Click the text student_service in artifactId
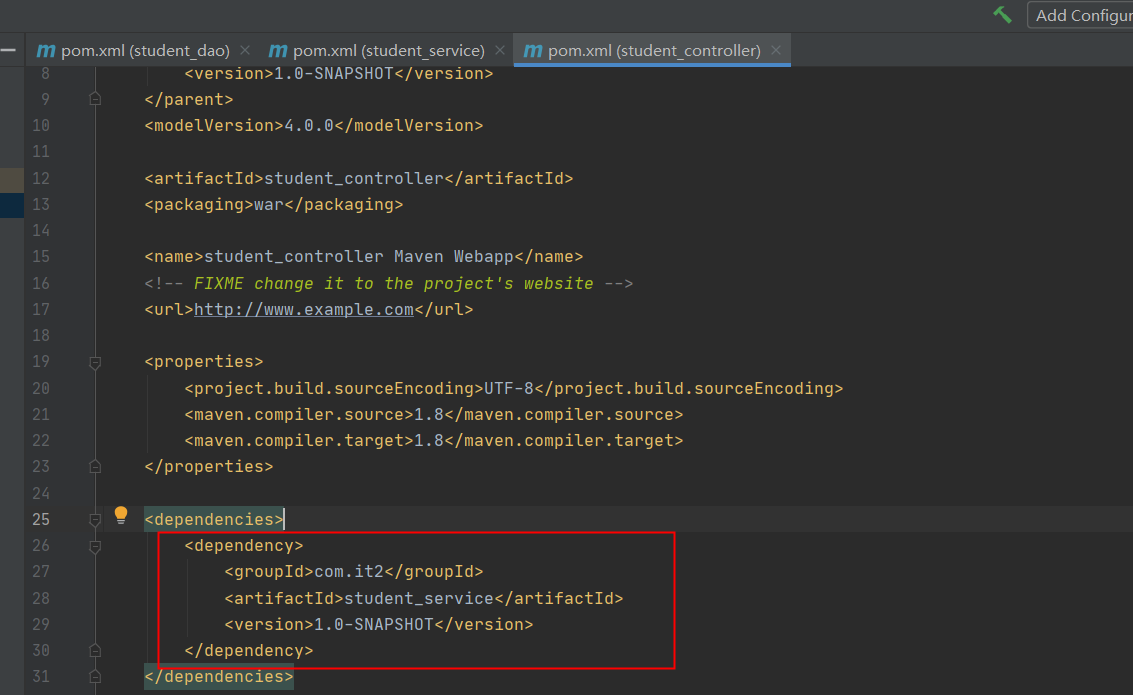The width and height of the screenshot is (1133, 695). [418, 598]
